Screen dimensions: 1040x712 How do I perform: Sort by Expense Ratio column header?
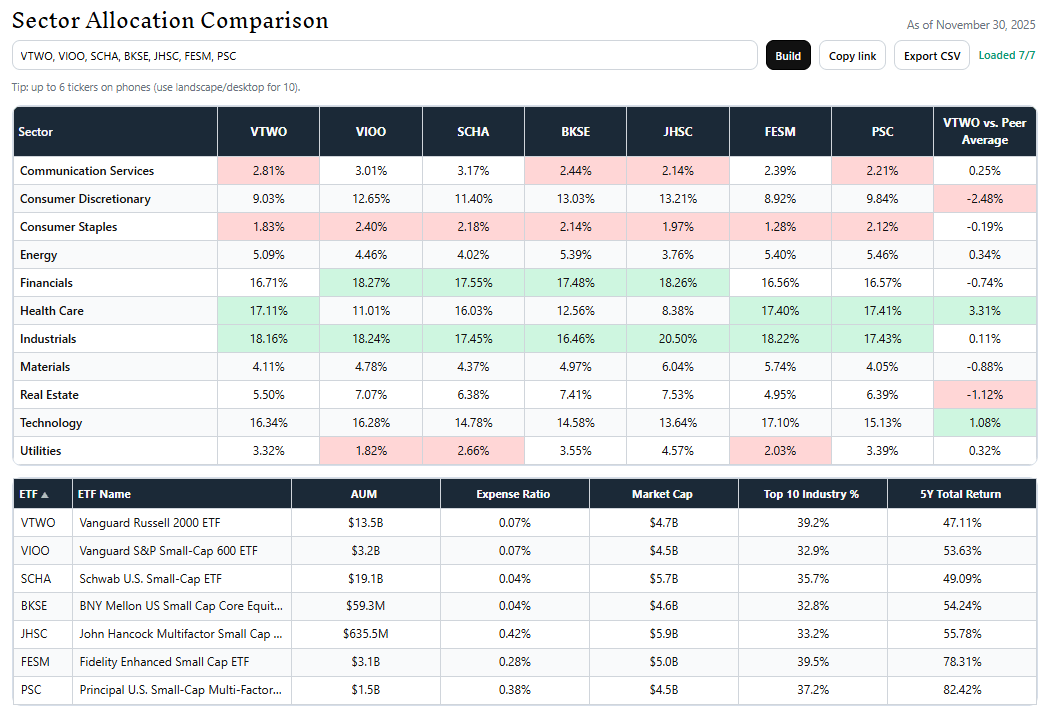pyautogui.click(x=514, y=494)
